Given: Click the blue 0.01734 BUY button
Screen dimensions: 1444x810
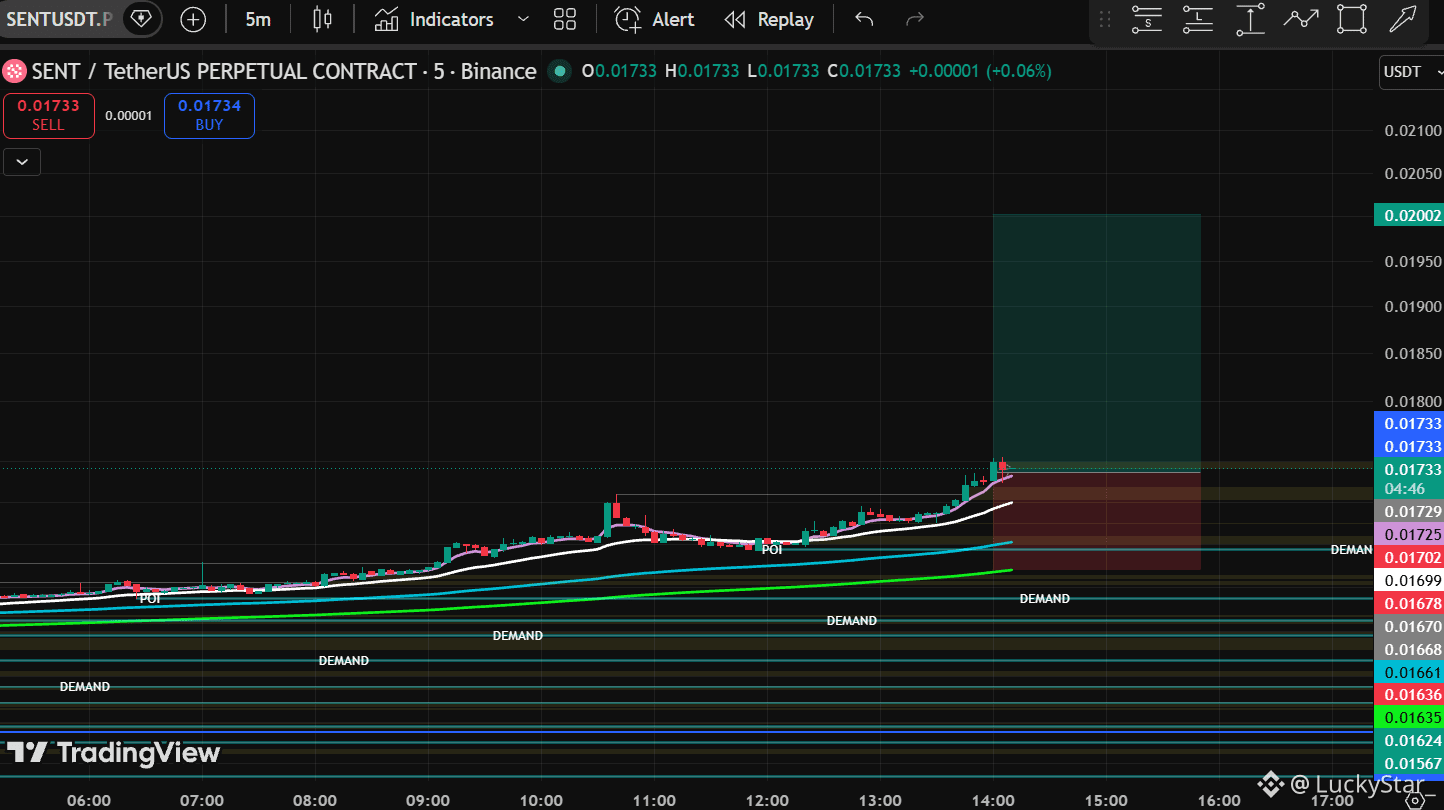Looking at the screenshot, I should pyautogui.click(x=209, y=115).
